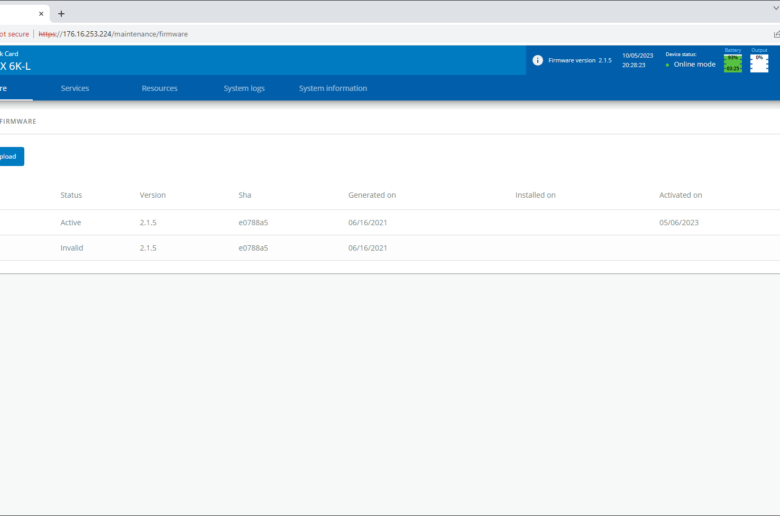
Task: Click the FIRMWARE section heading
Action: point(18,121)
